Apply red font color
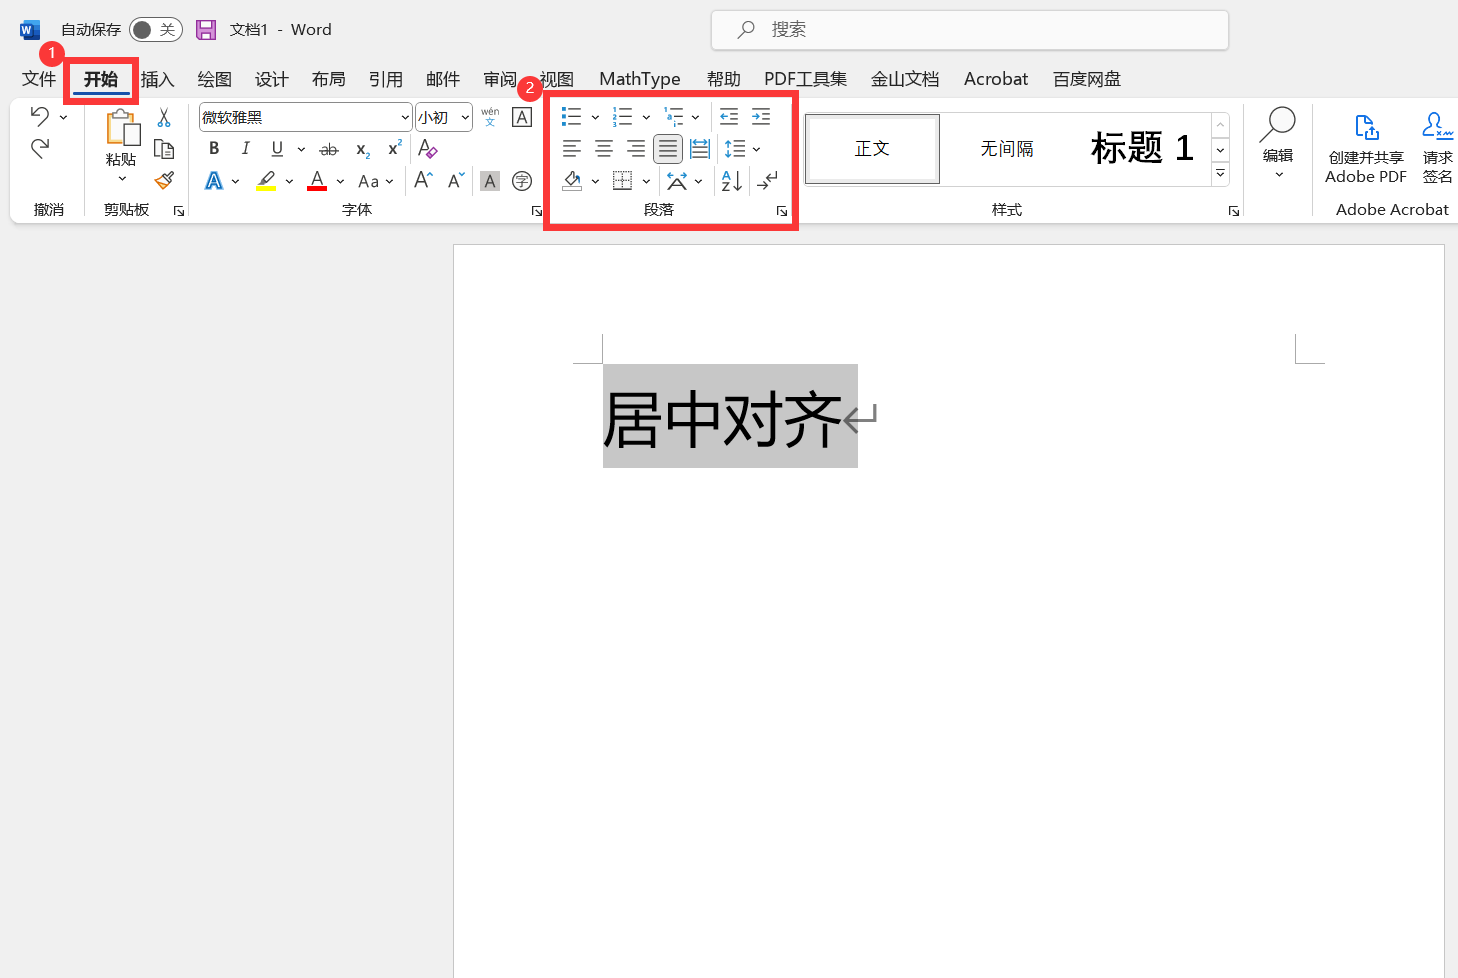 point(317,181)
